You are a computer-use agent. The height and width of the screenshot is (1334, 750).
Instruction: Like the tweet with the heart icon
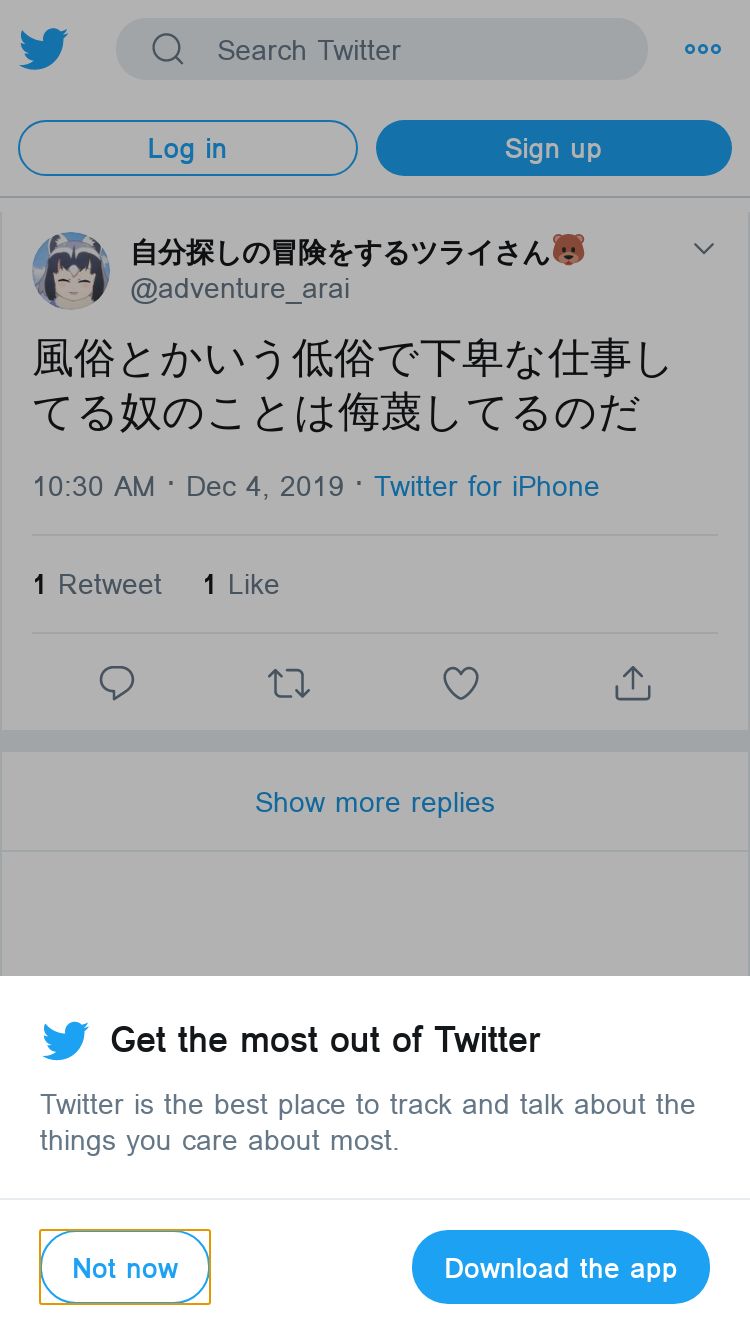tap(461, 683)
